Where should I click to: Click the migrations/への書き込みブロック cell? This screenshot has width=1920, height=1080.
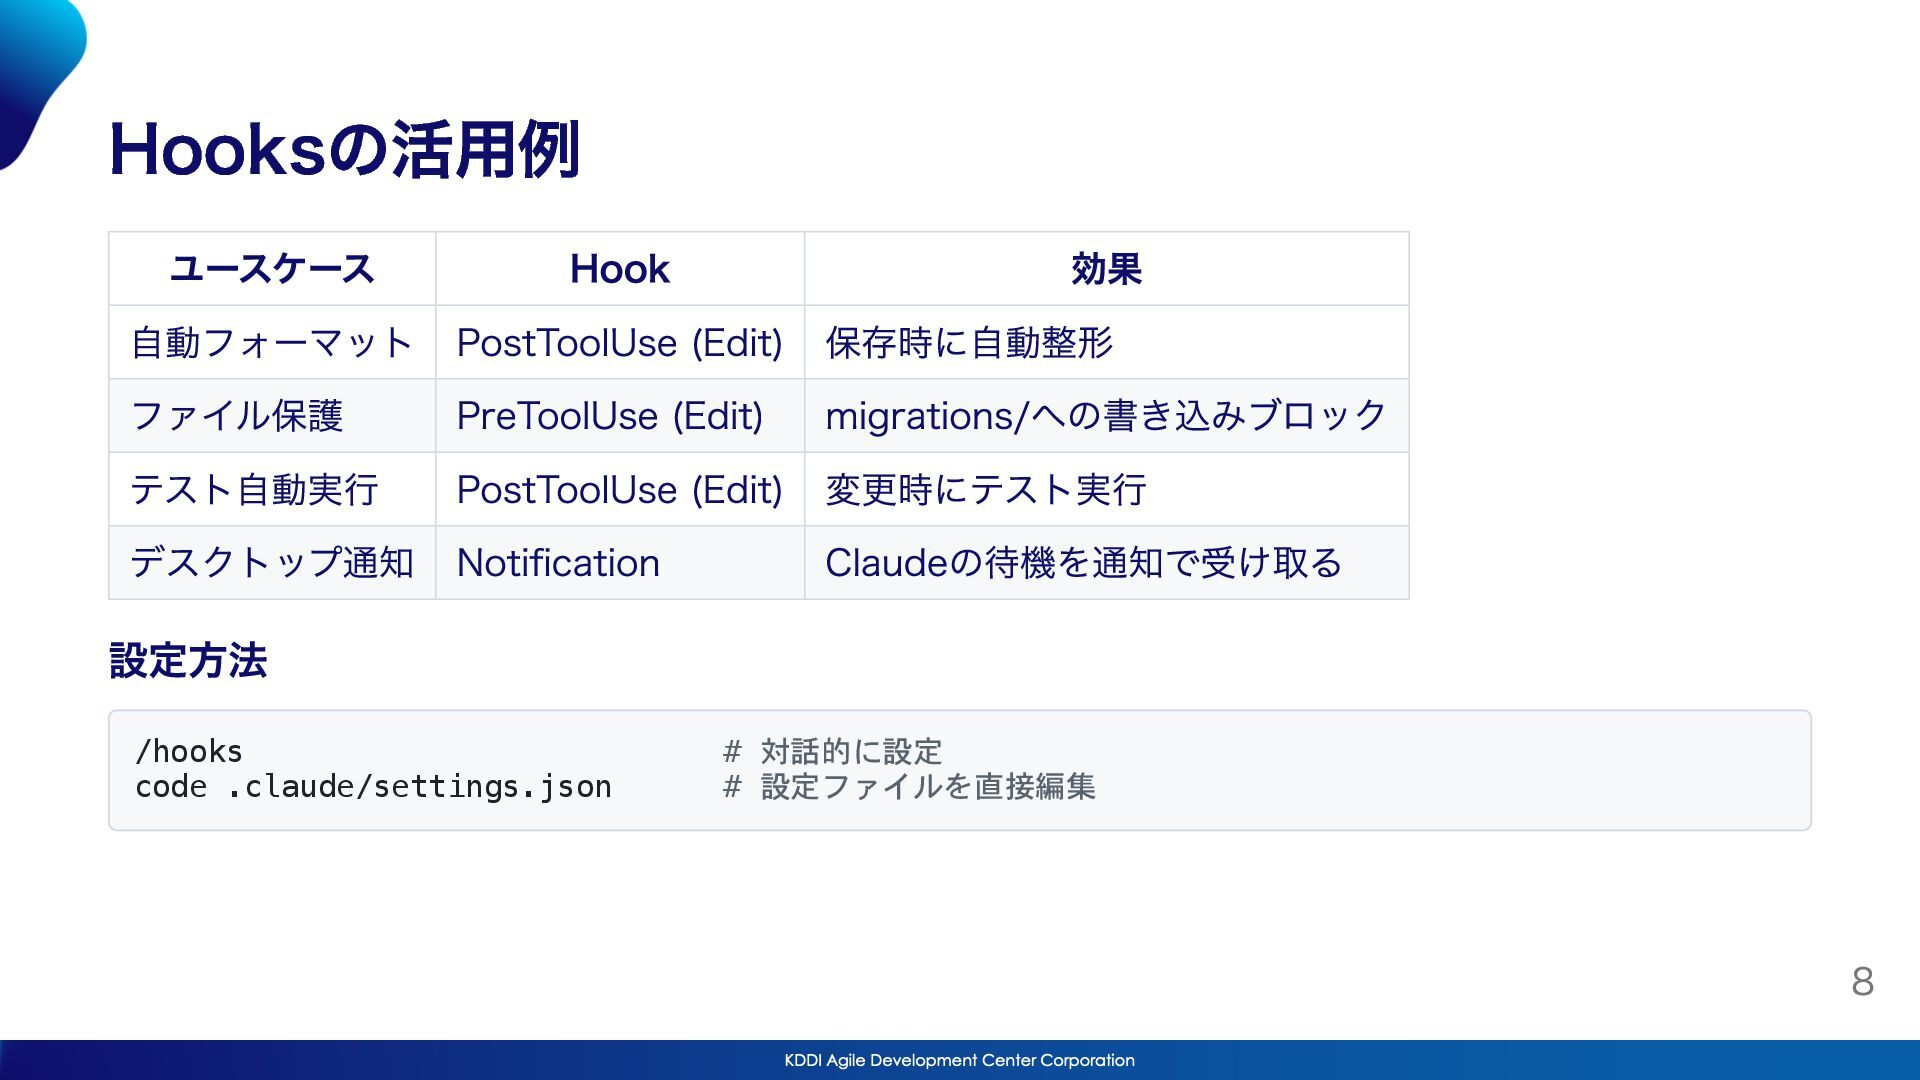point(1105,416)
